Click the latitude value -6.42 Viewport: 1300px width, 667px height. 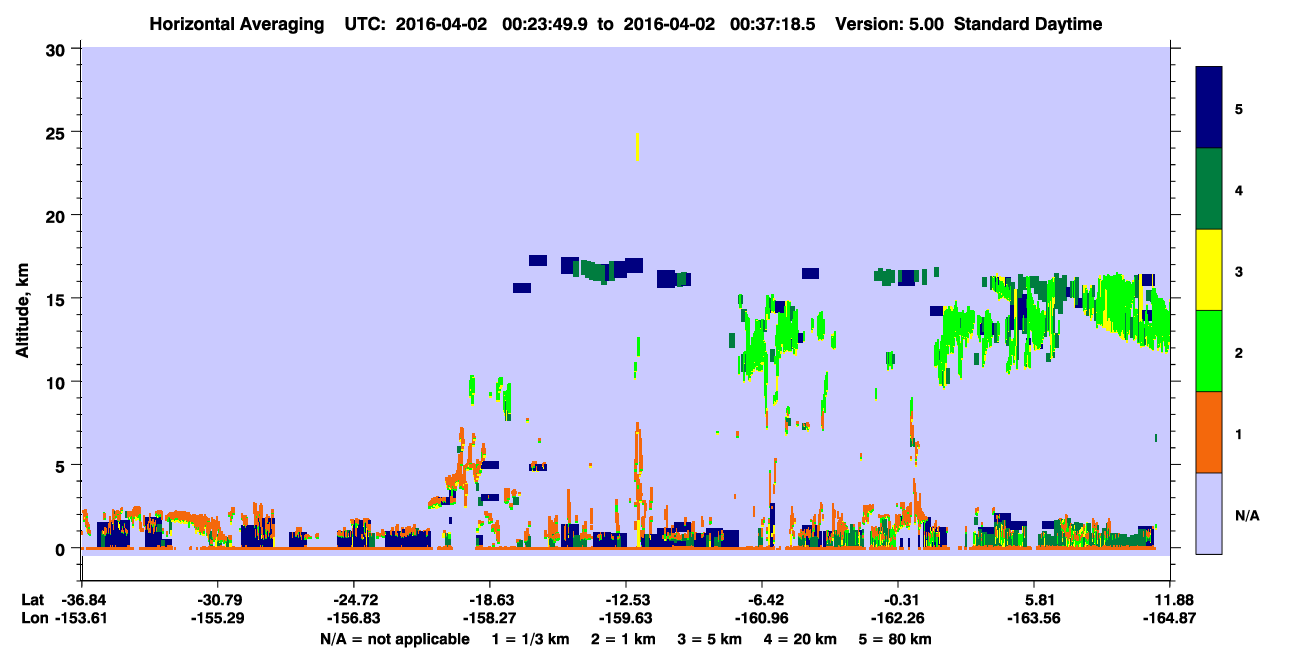pyautogui.click(x=763, y=600)
